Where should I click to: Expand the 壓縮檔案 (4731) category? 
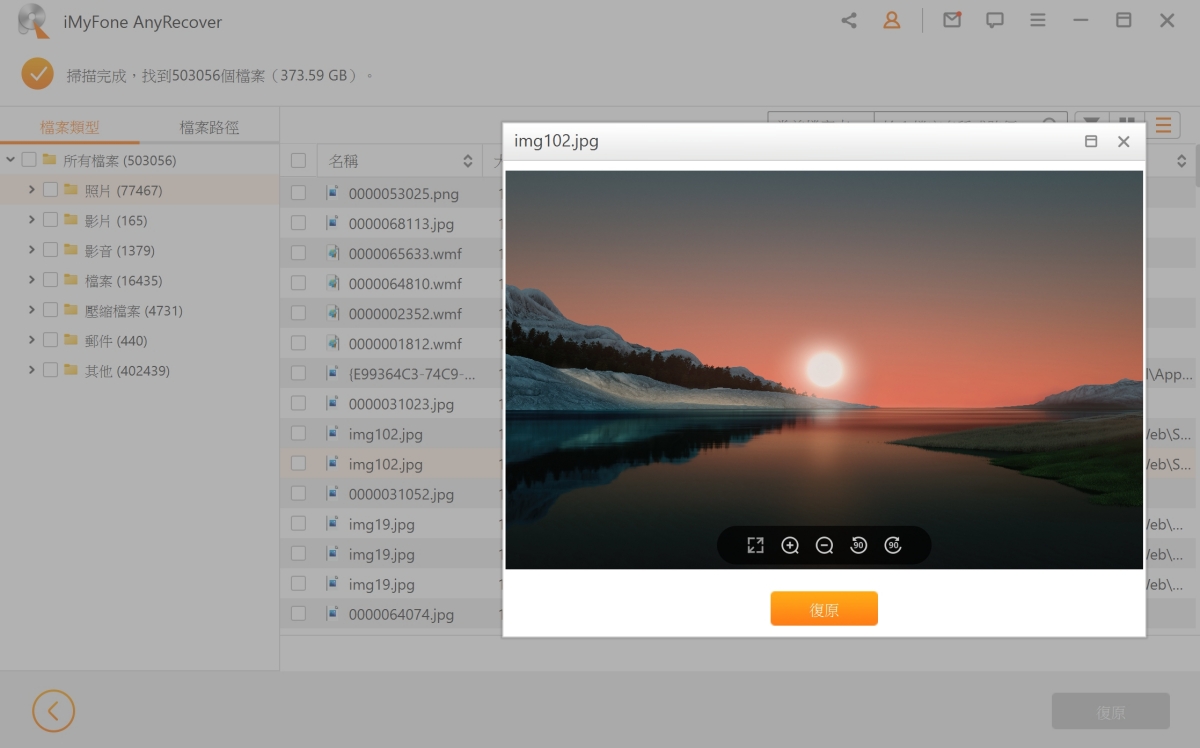click(32, 310)
